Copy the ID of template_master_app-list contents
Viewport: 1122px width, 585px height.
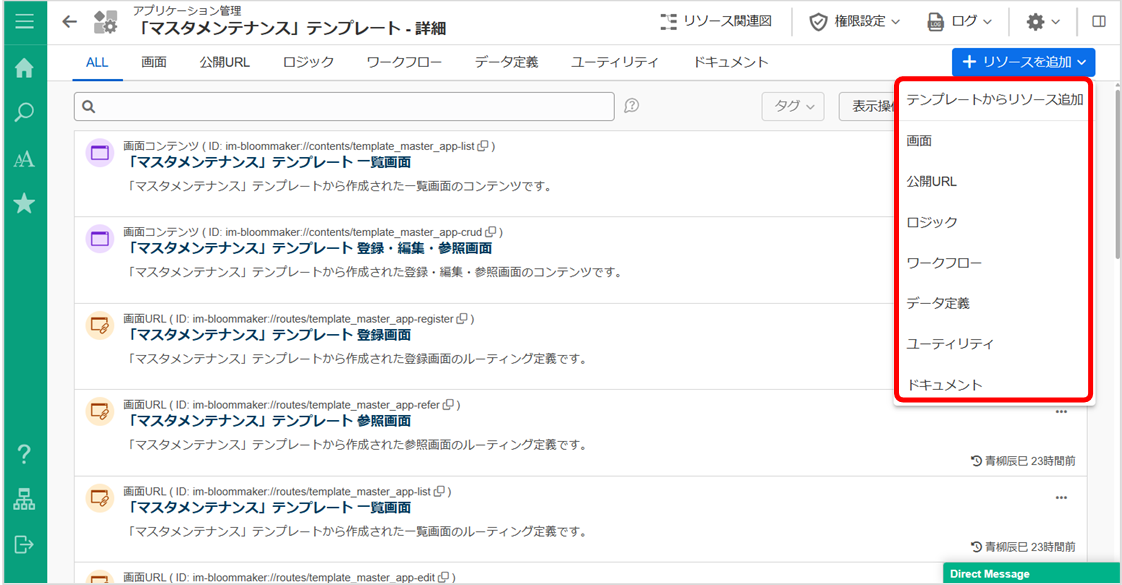point(483,146)
